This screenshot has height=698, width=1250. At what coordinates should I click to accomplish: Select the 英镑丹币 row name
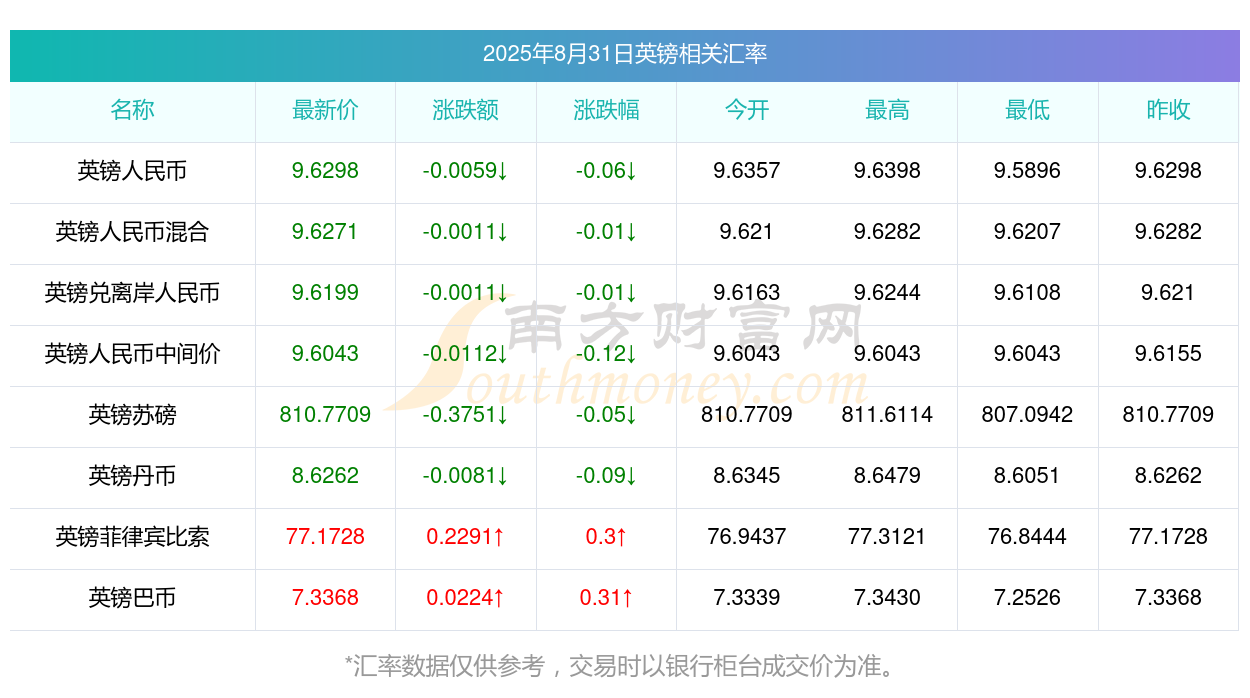132,476
